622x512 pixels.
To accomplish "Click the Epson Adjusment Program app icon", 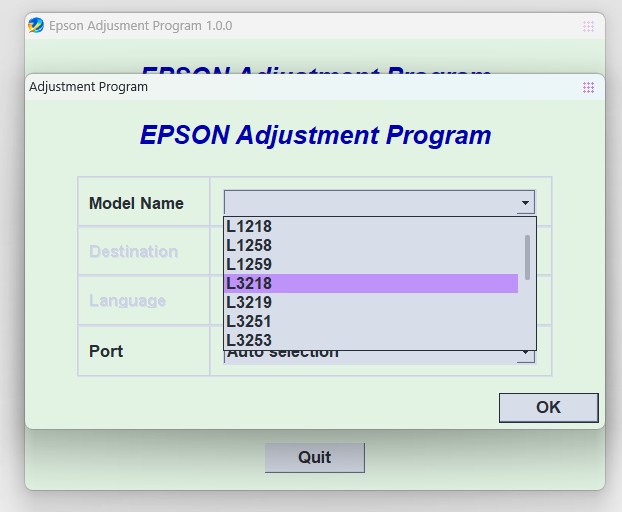I will click(36, 26).
